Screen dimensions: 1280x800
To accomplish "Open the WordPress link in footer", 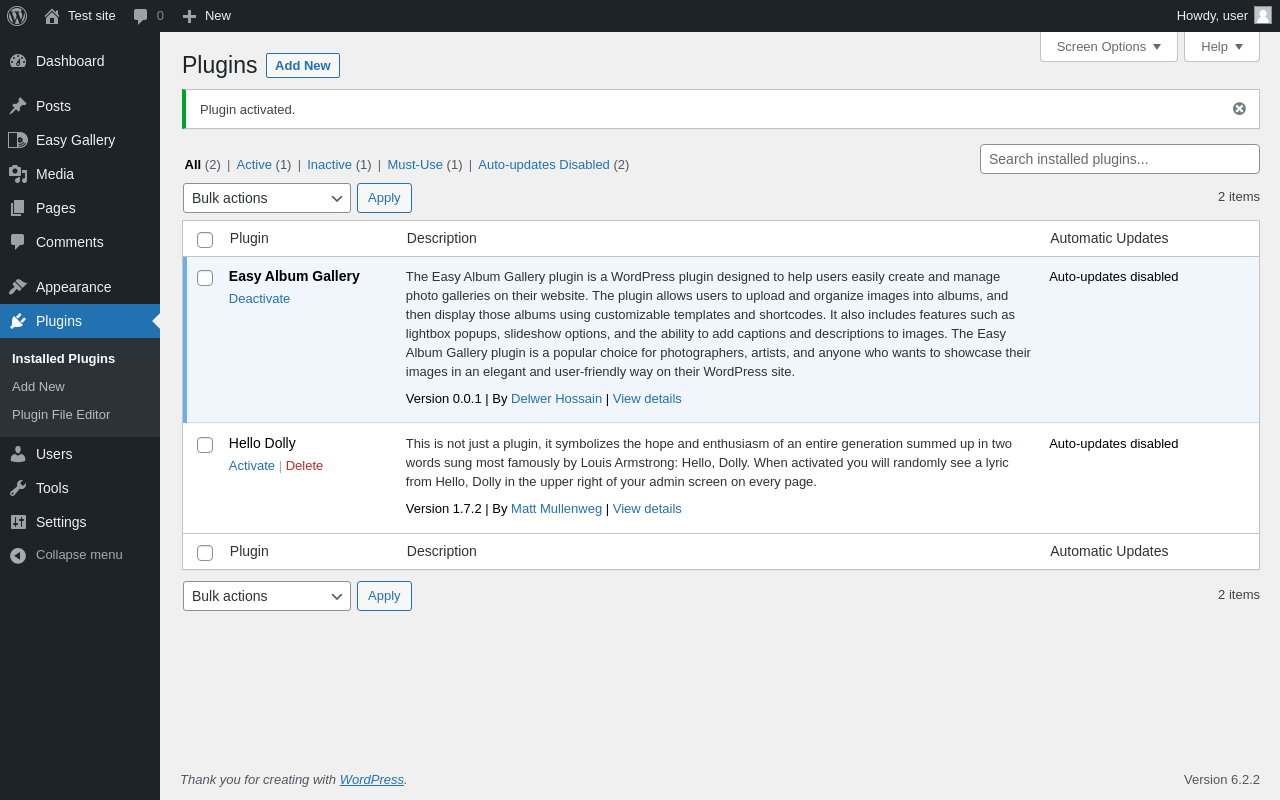I will (x=372, y=780).
